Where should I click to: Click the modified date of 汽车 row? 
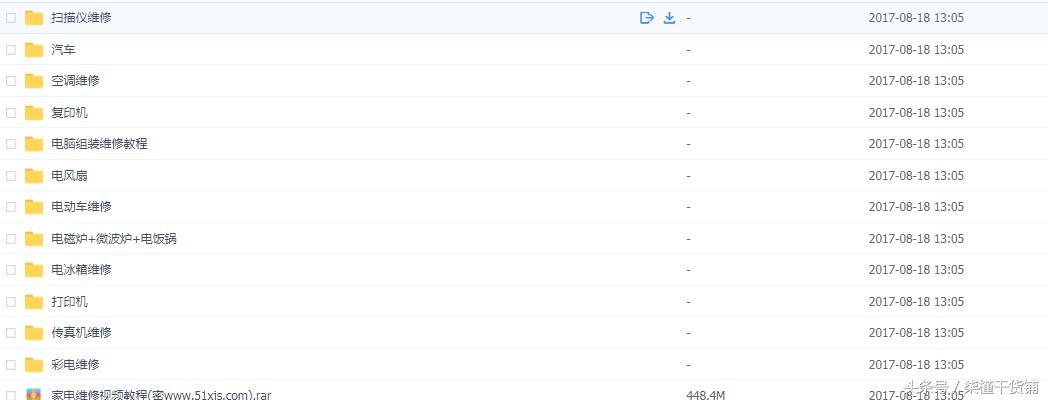click(916, 49)
